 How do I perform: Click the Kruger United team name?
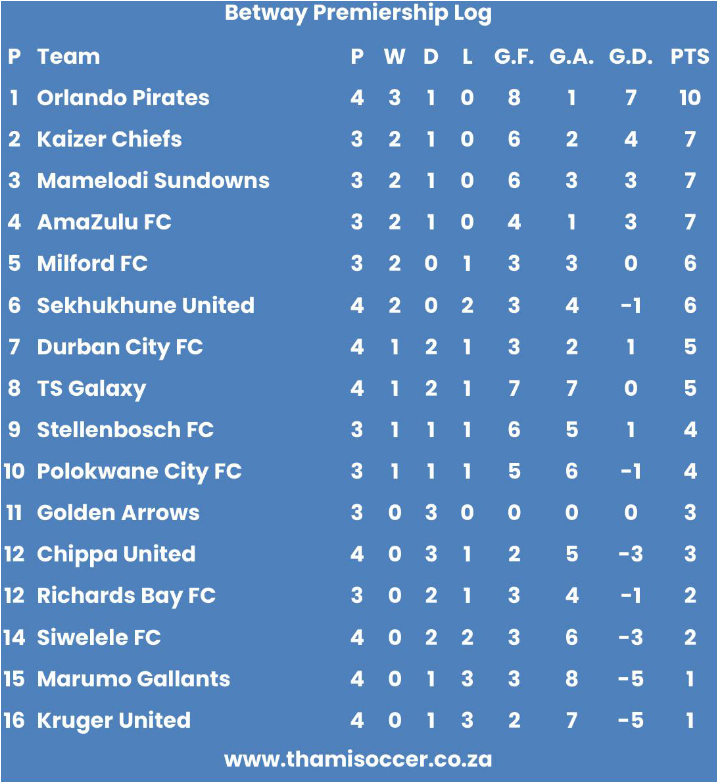pos(113,721)
